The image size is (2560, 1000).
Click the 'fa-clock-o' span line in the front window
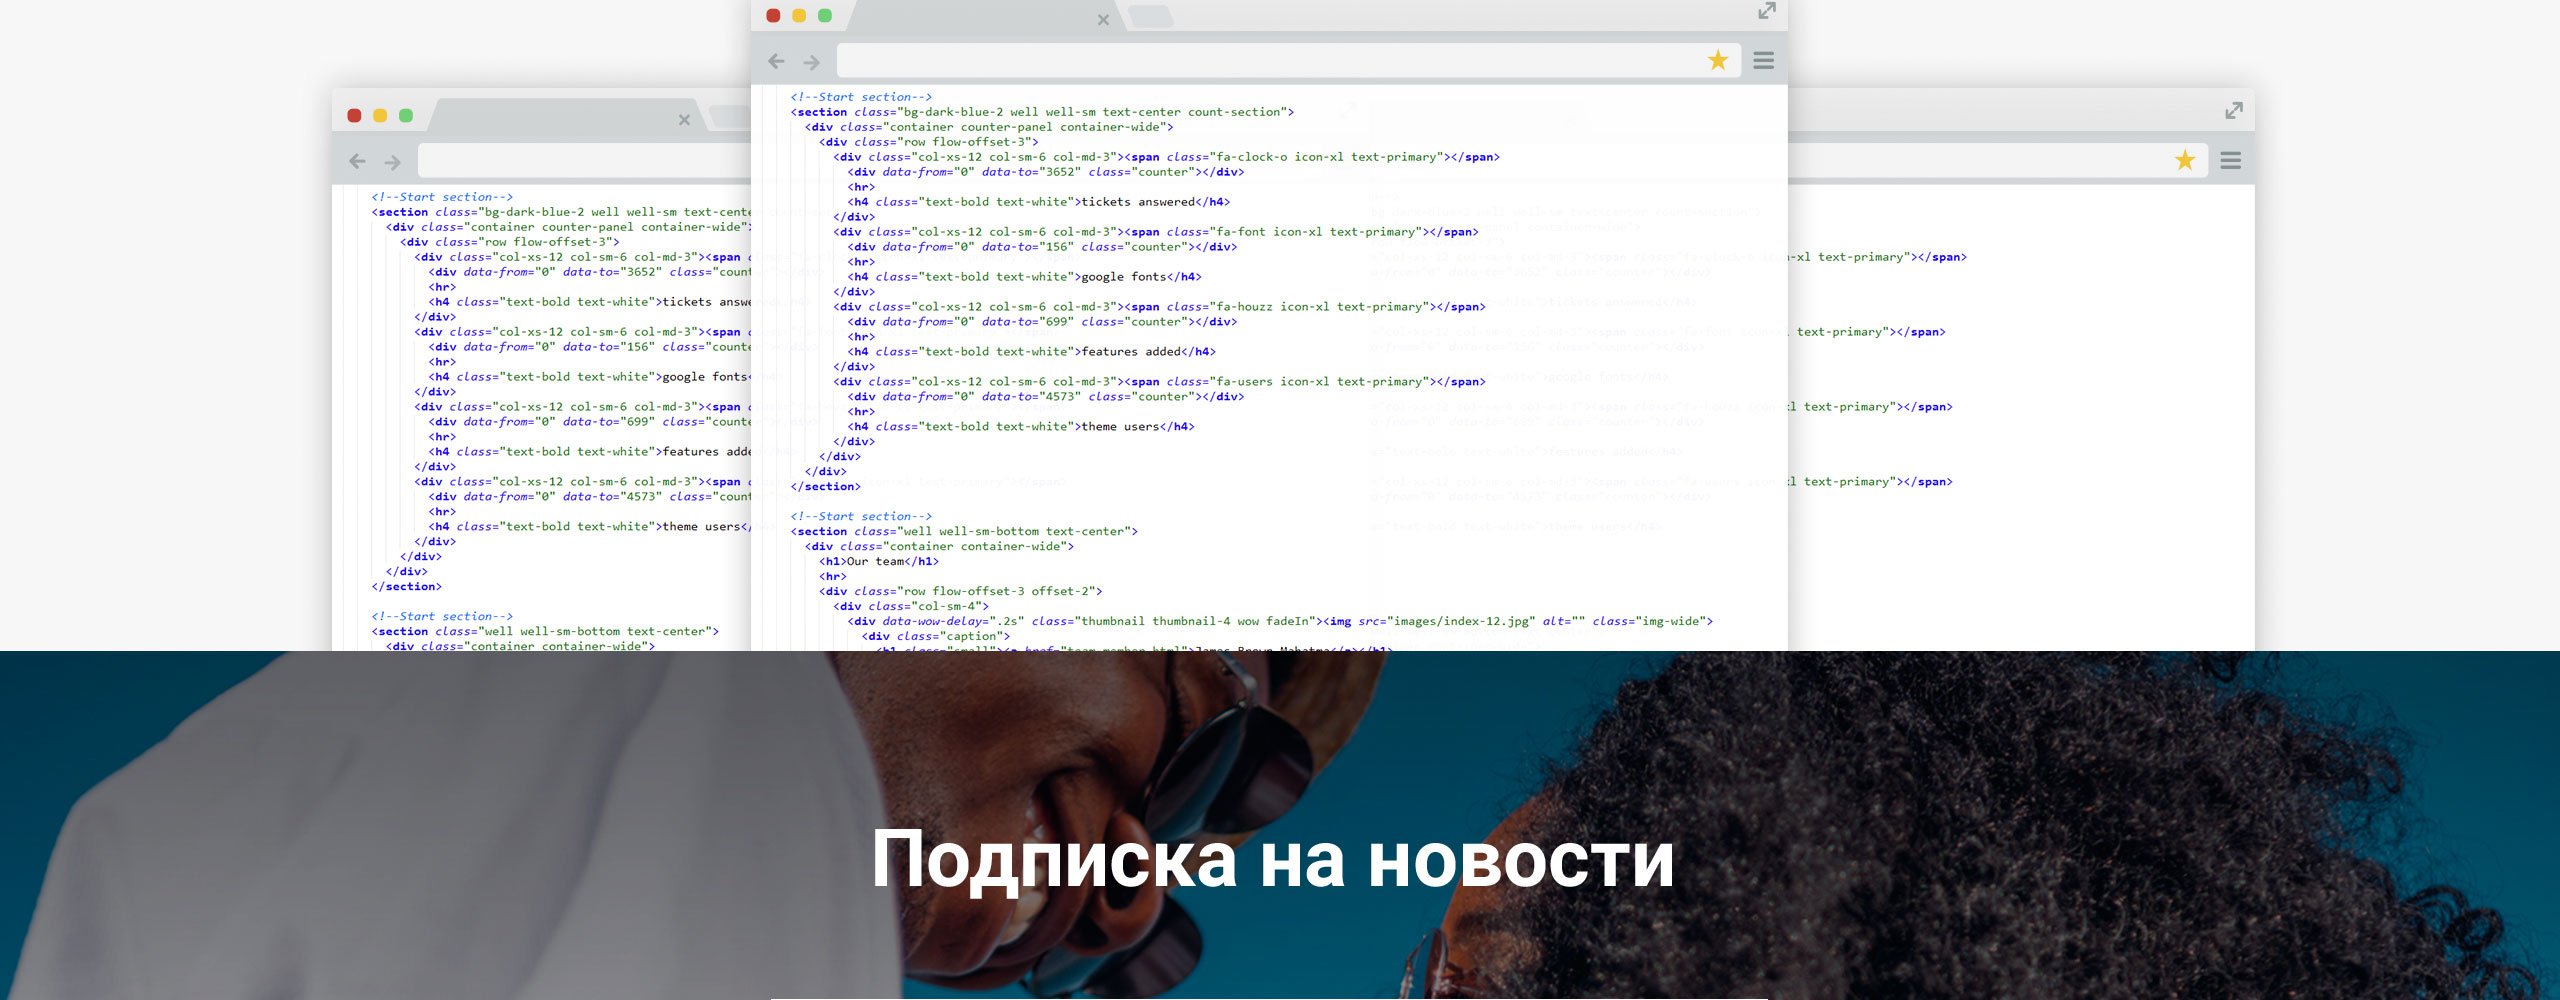pos(1167,157)
